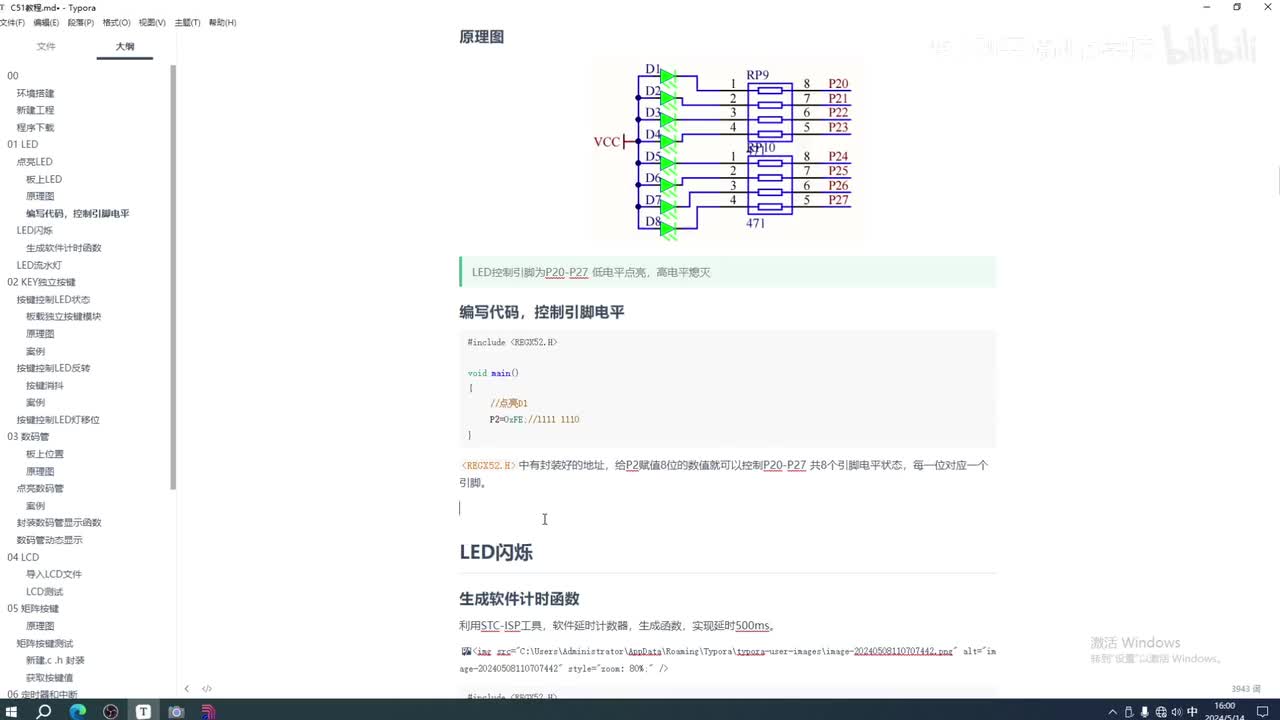
Task: Select Typora icon in taskbar
Action: 143,711
